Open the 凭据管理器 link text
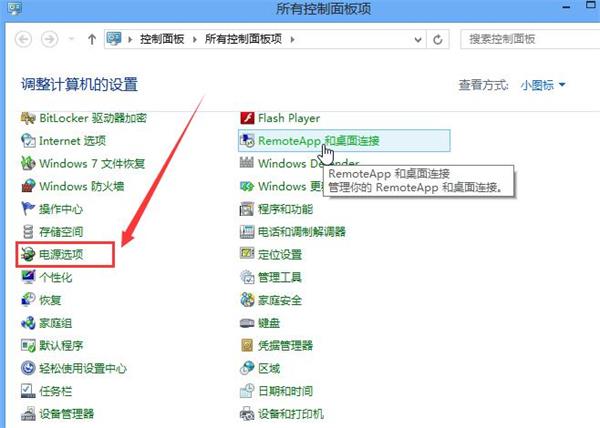The image size is (600, 428). click(285, 346)
